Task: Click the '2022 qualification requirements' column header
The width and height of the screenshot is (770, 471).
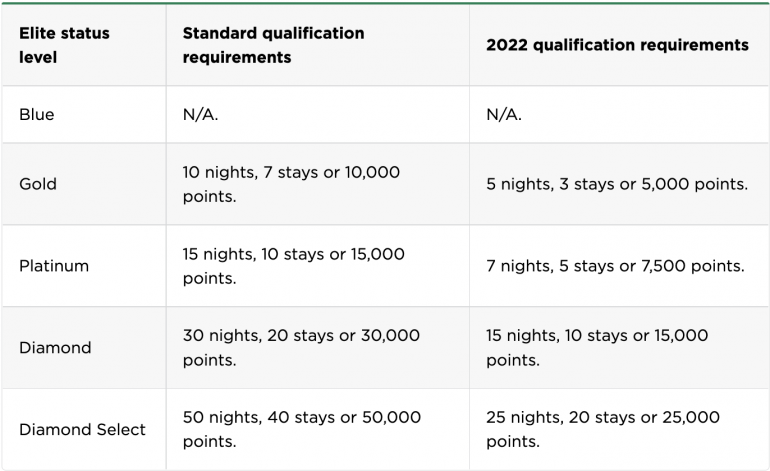Action: pyautogui.click(x=617, y=45)
